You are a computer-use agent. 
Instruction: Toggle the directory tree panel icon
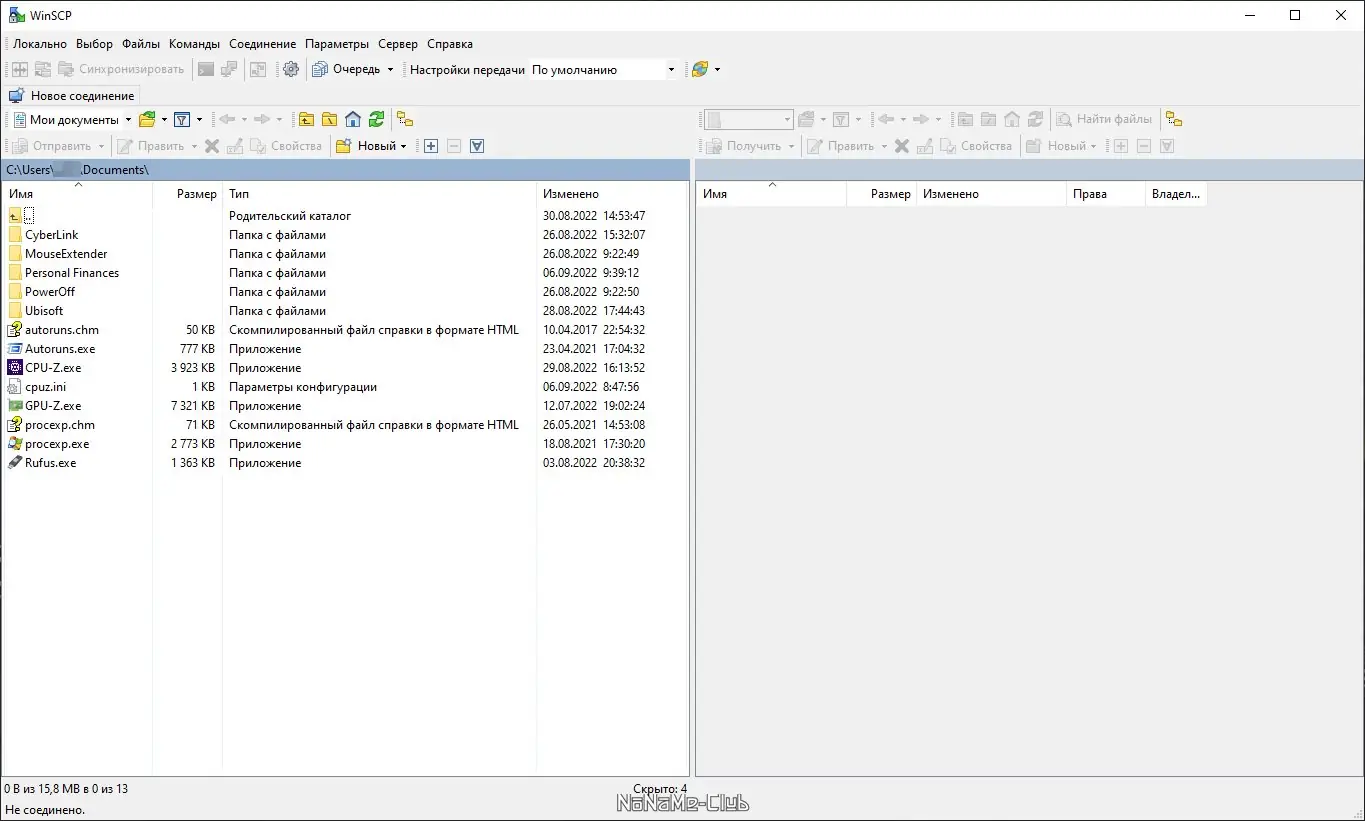click(x=404, y=119)
